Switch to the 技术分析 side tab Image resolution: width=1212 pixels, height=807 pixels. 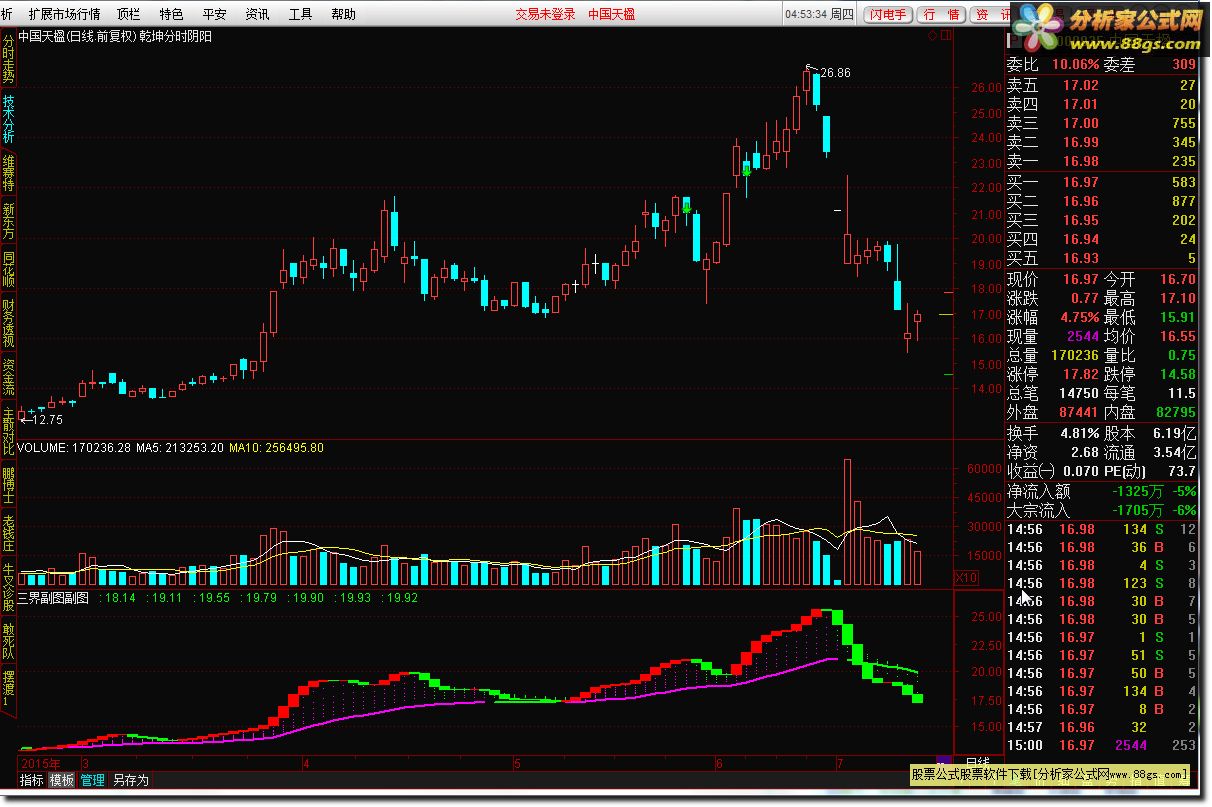pyautogui.click(x=8, y=119)
